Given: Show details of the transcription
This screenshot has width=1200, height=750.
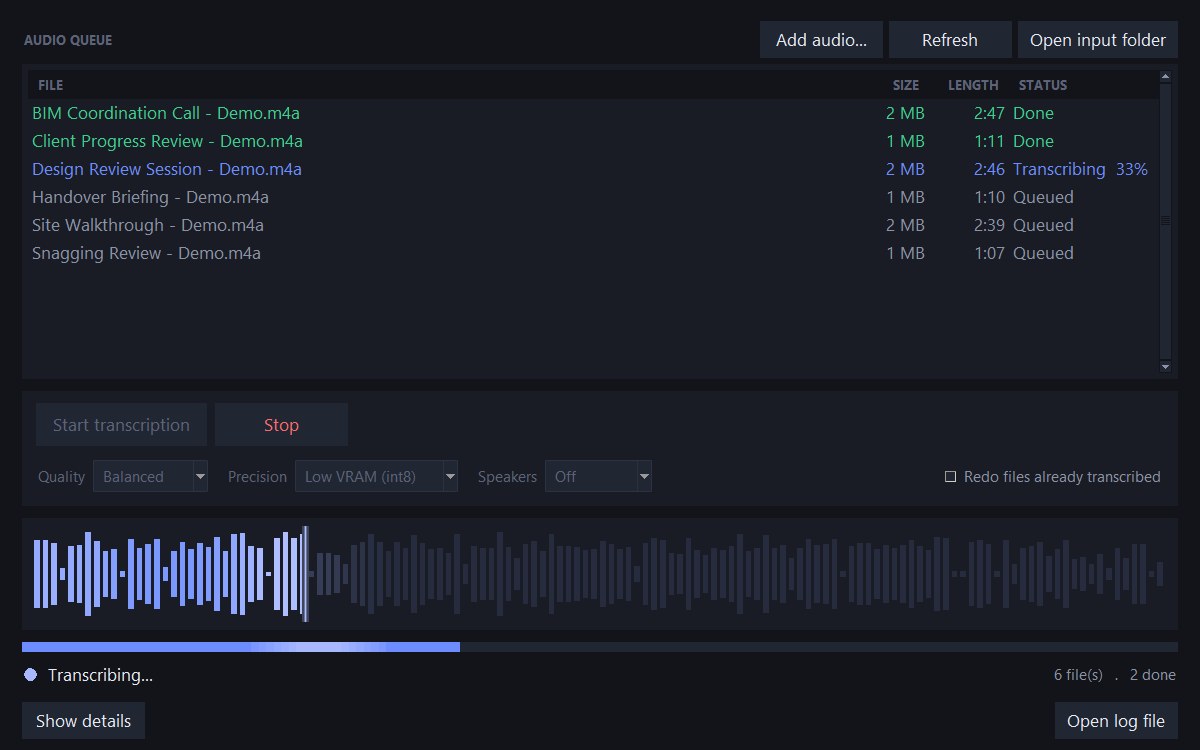Looking at the screenshot, I should point(83,721).
